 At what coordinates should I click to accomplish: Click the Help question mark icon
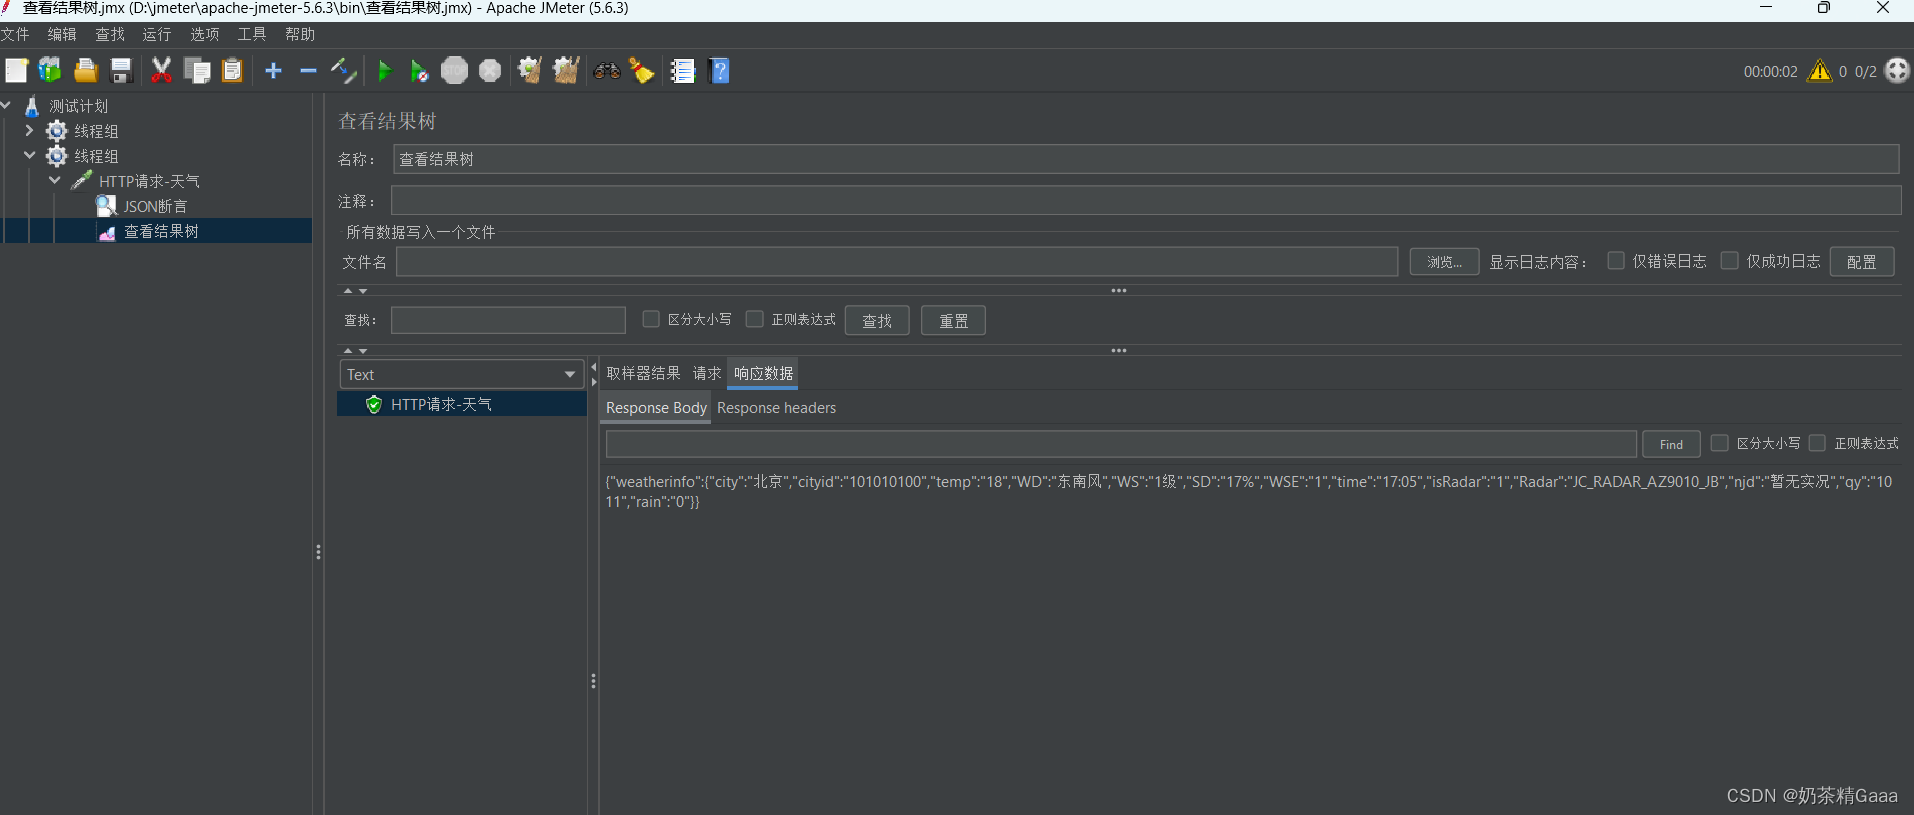(719, 71)
